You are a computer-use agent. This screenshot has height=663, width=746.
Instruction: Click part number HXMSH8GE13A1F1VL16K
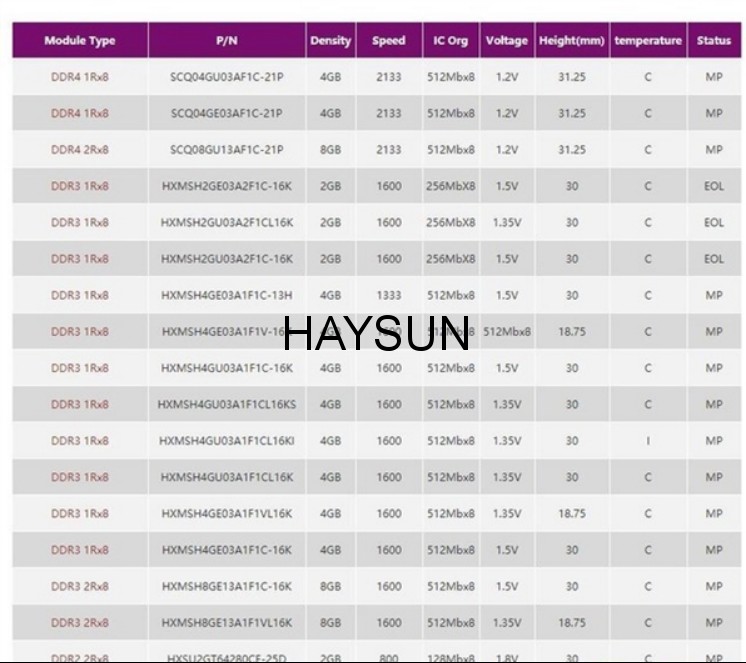(227, 623)
